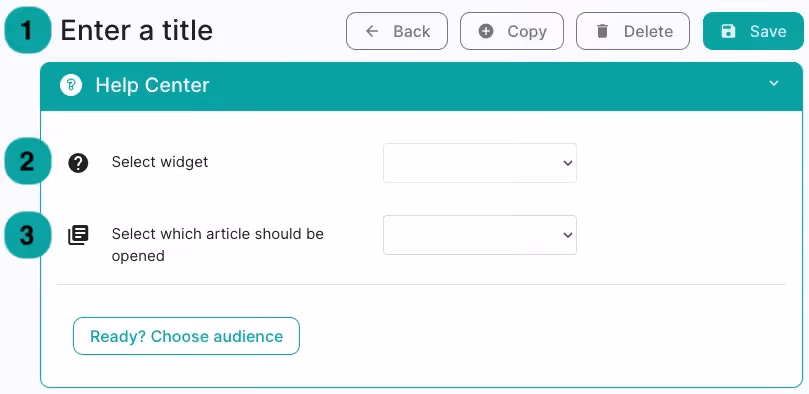Collapse the Help Center panel with the chevron

click(773, 83)
